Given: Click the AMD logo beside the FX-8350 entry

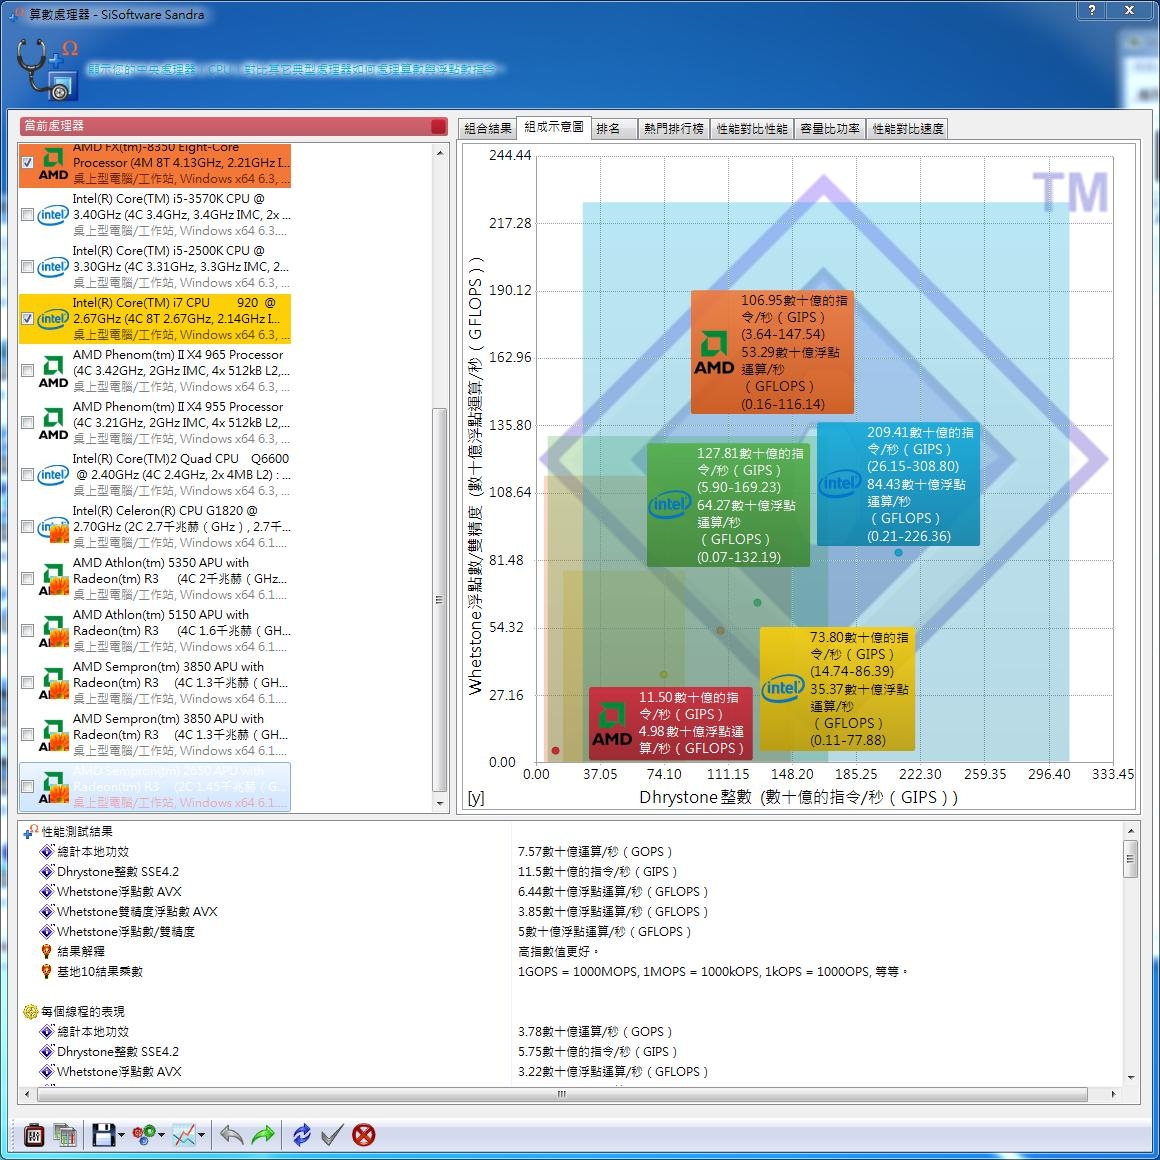Looking at the screenshot, I should tap(53, 163).
